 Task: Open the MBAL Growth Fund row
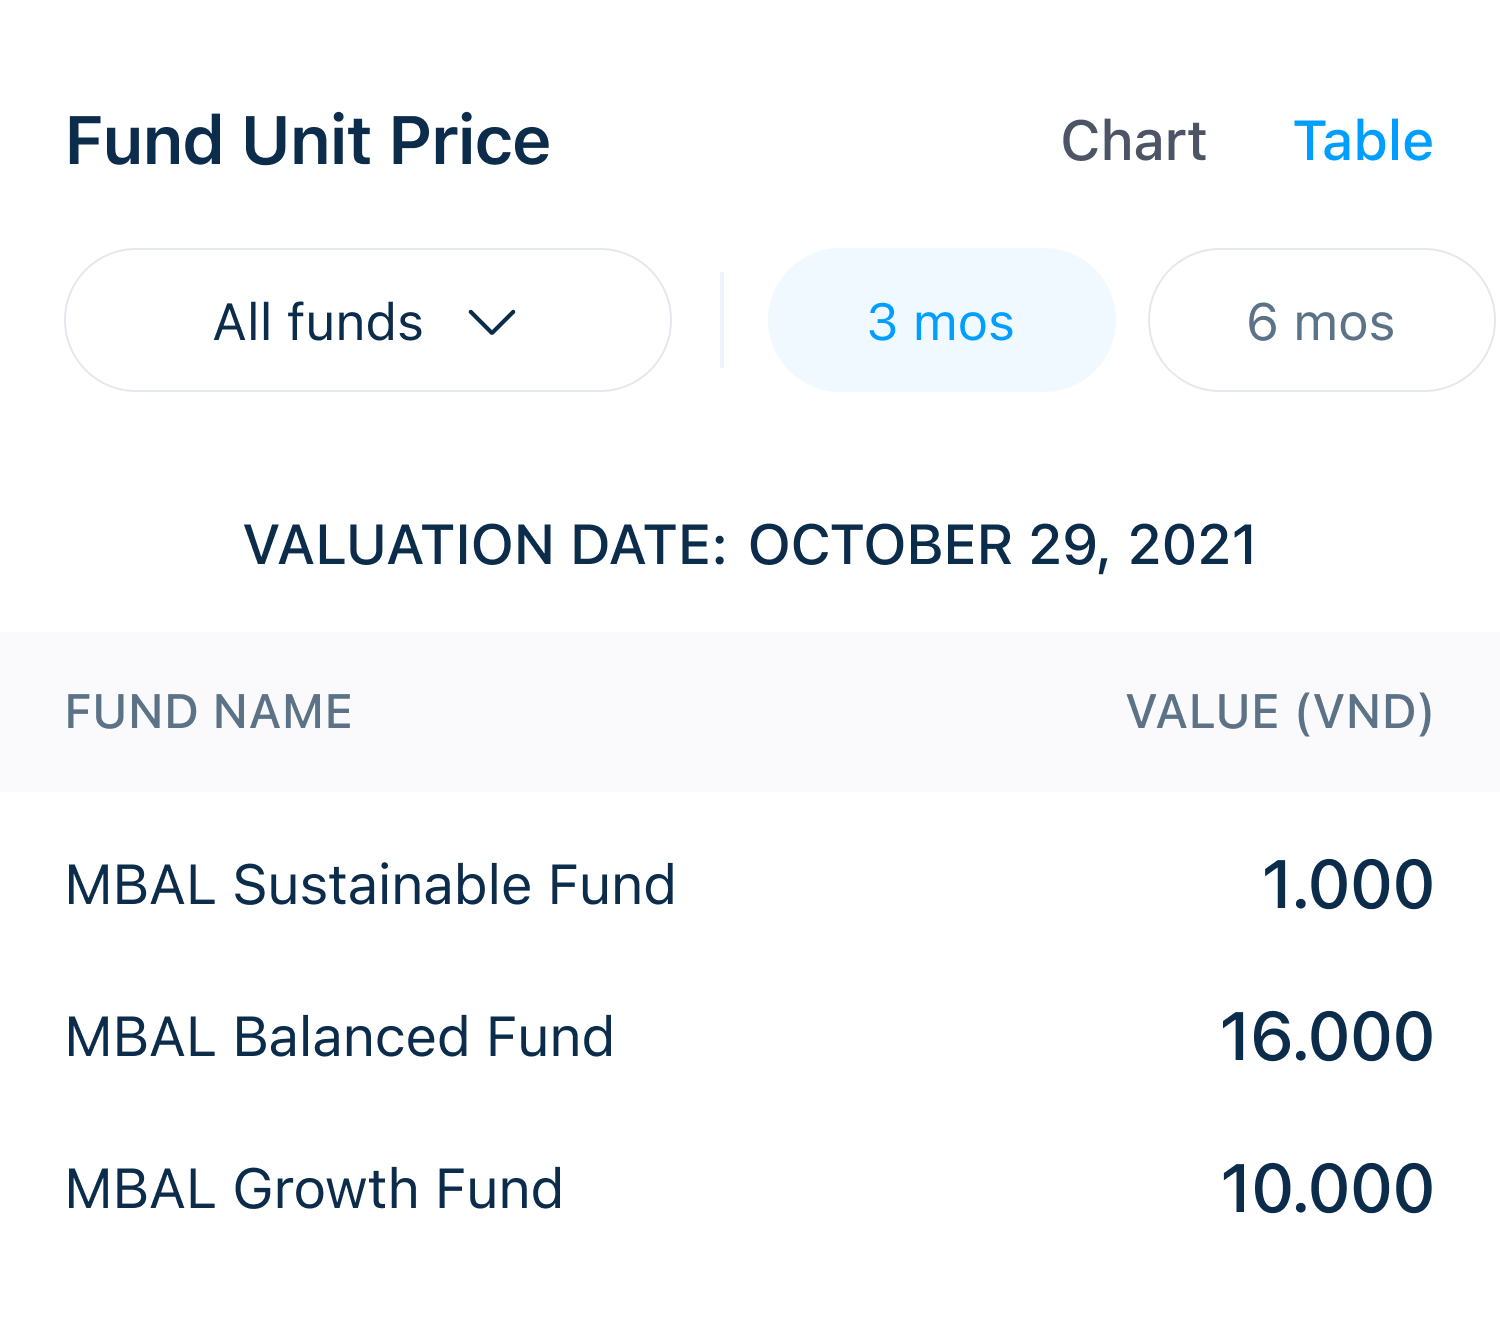(314, 1189)
